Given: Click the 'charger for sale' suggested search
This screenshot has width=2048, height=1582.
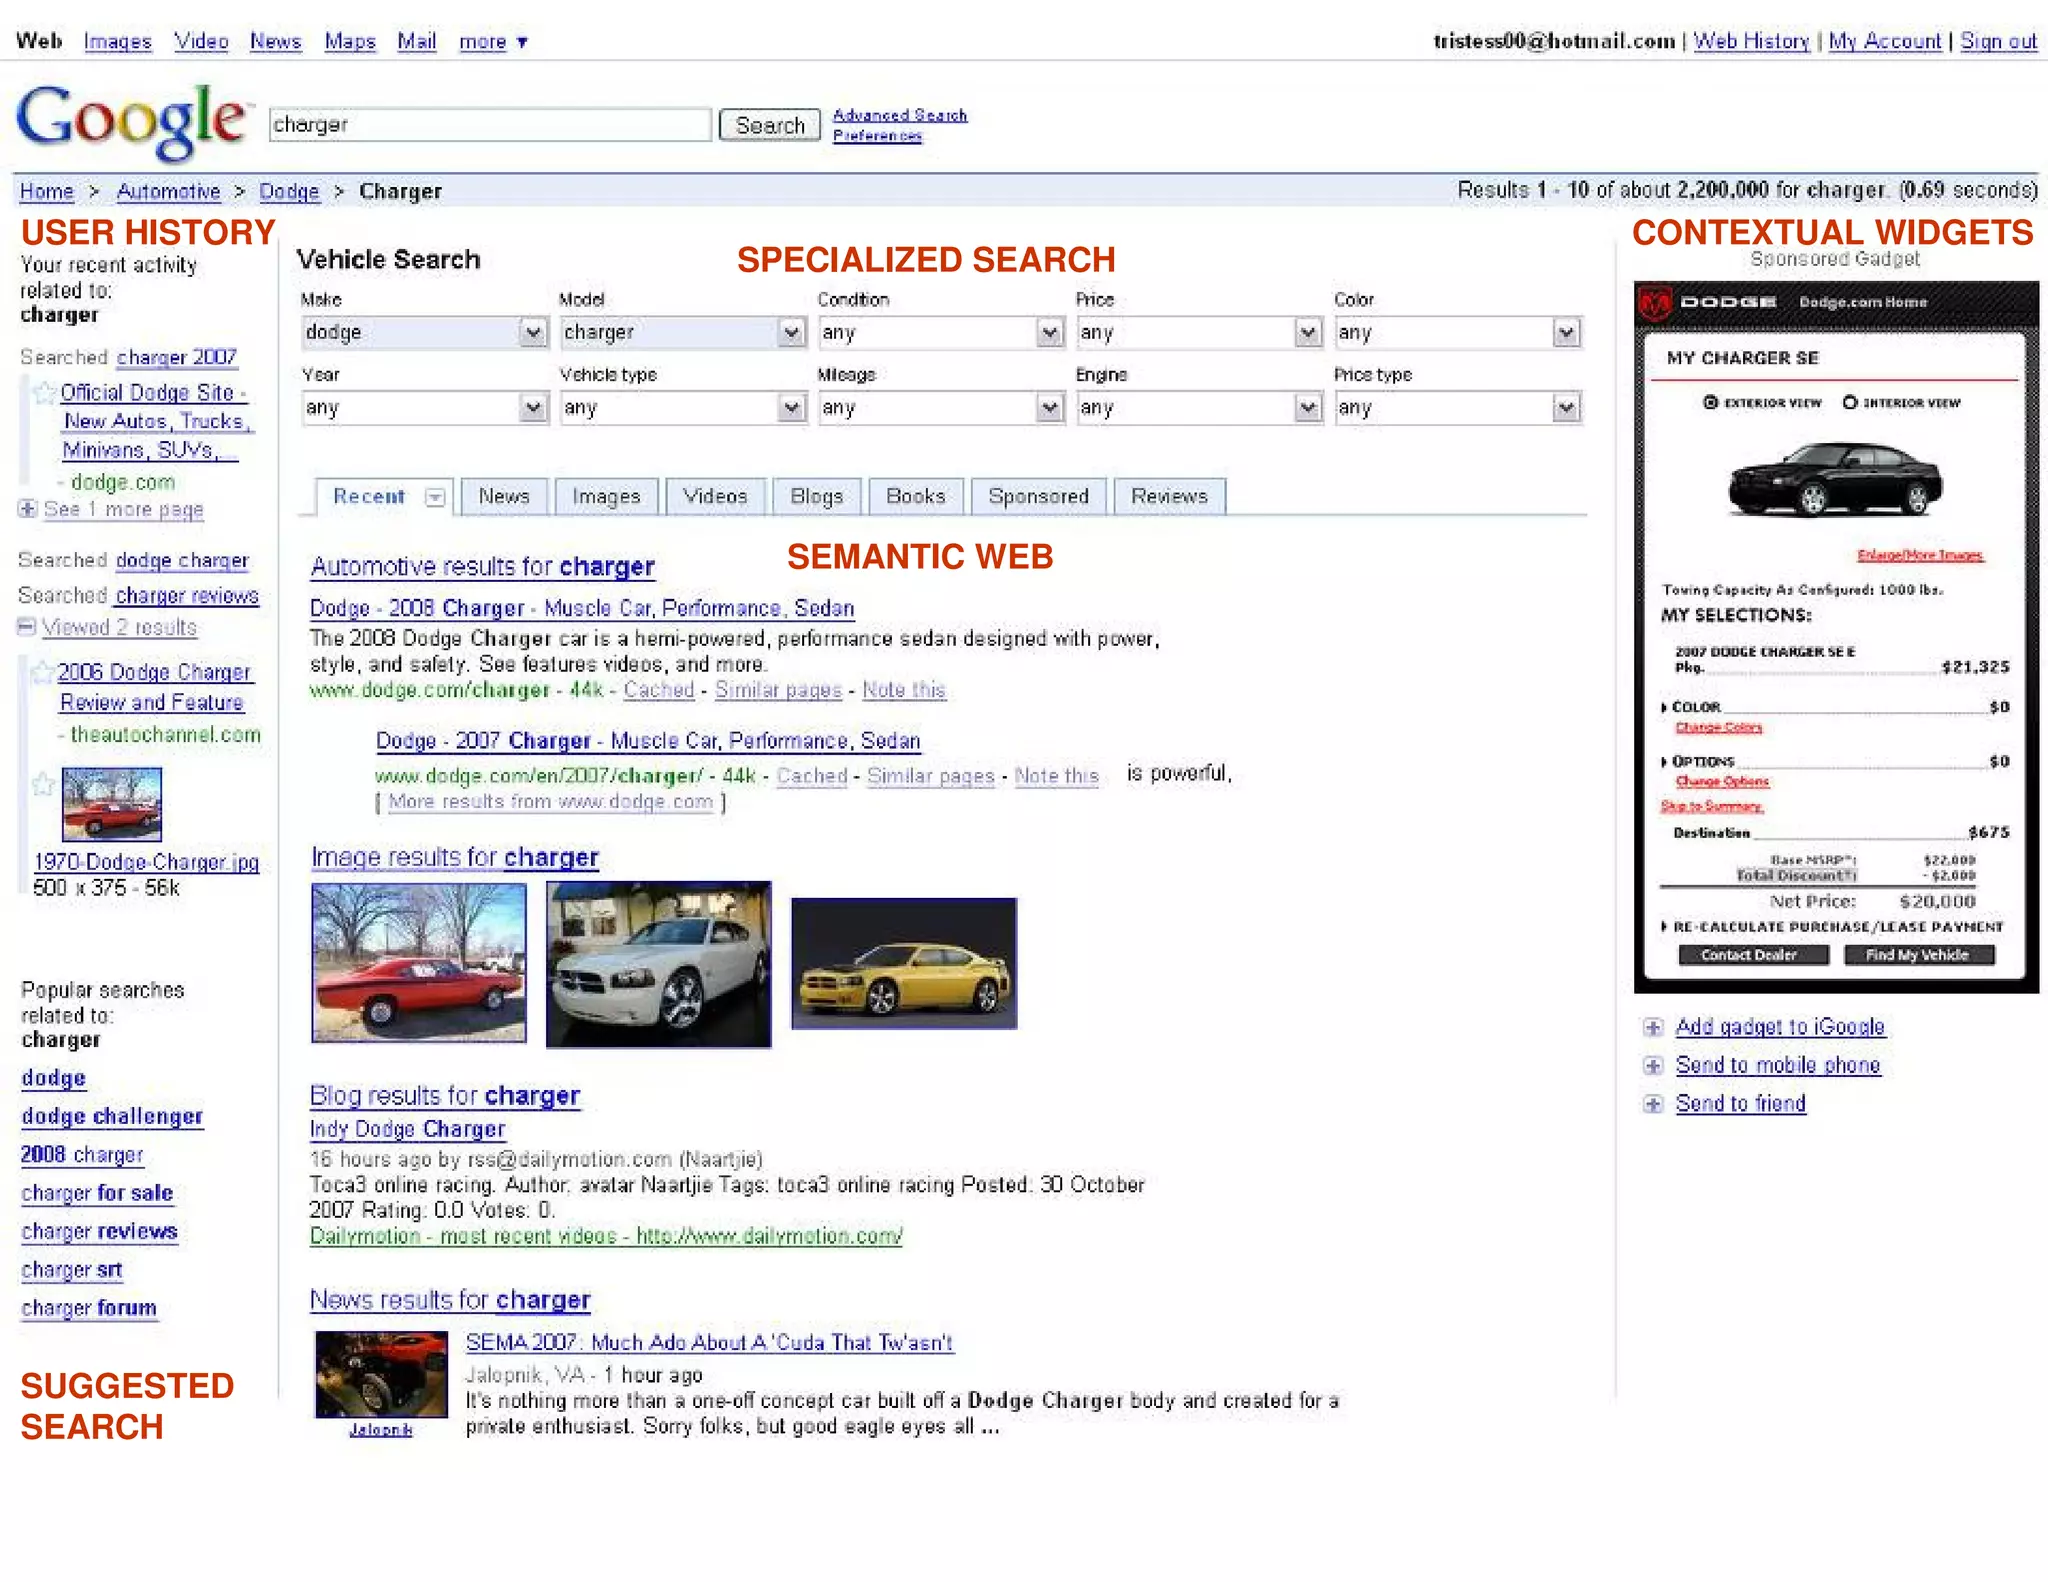Looking at the screenshot, I should 97,1193.
